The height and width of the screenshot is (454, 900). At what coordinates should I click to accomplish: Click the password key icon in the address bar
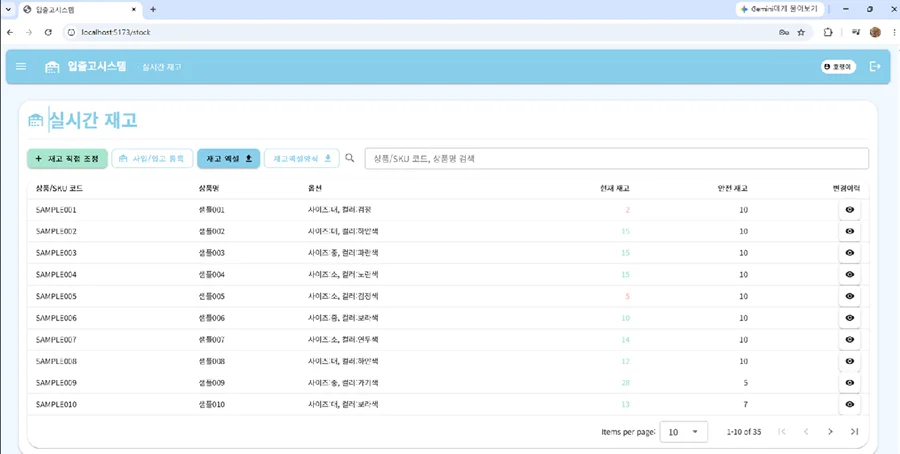pyautogui.click(x=783, y=33)
